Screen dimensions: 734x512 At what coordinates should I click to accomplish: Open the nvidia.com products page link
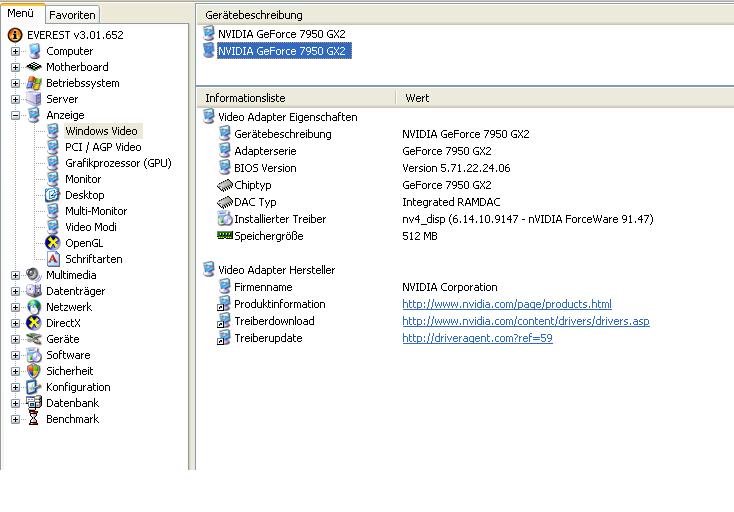[x=507, y=304]
